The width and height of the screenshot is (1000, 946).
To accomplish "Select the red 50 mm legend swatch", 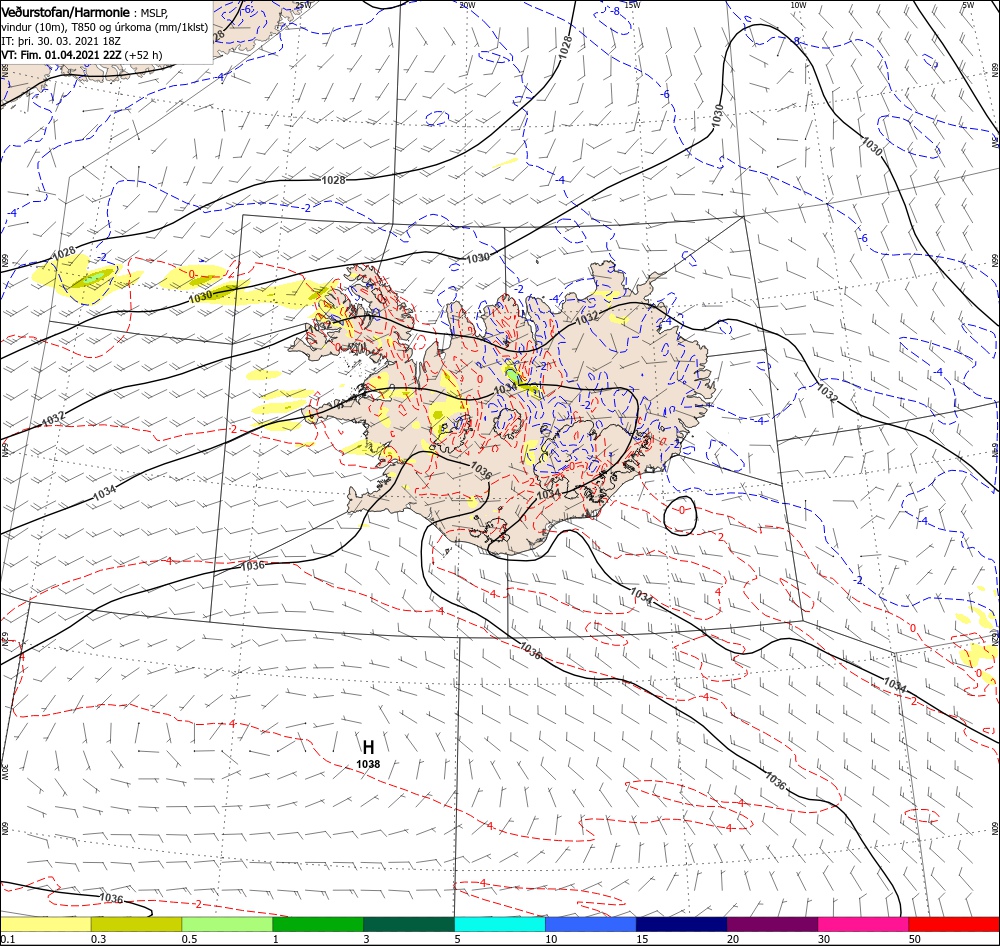I will point(954,924).
